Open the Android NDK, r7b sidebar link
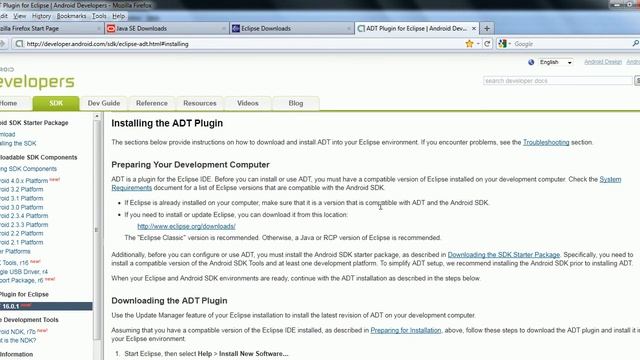 click(18, 332)
